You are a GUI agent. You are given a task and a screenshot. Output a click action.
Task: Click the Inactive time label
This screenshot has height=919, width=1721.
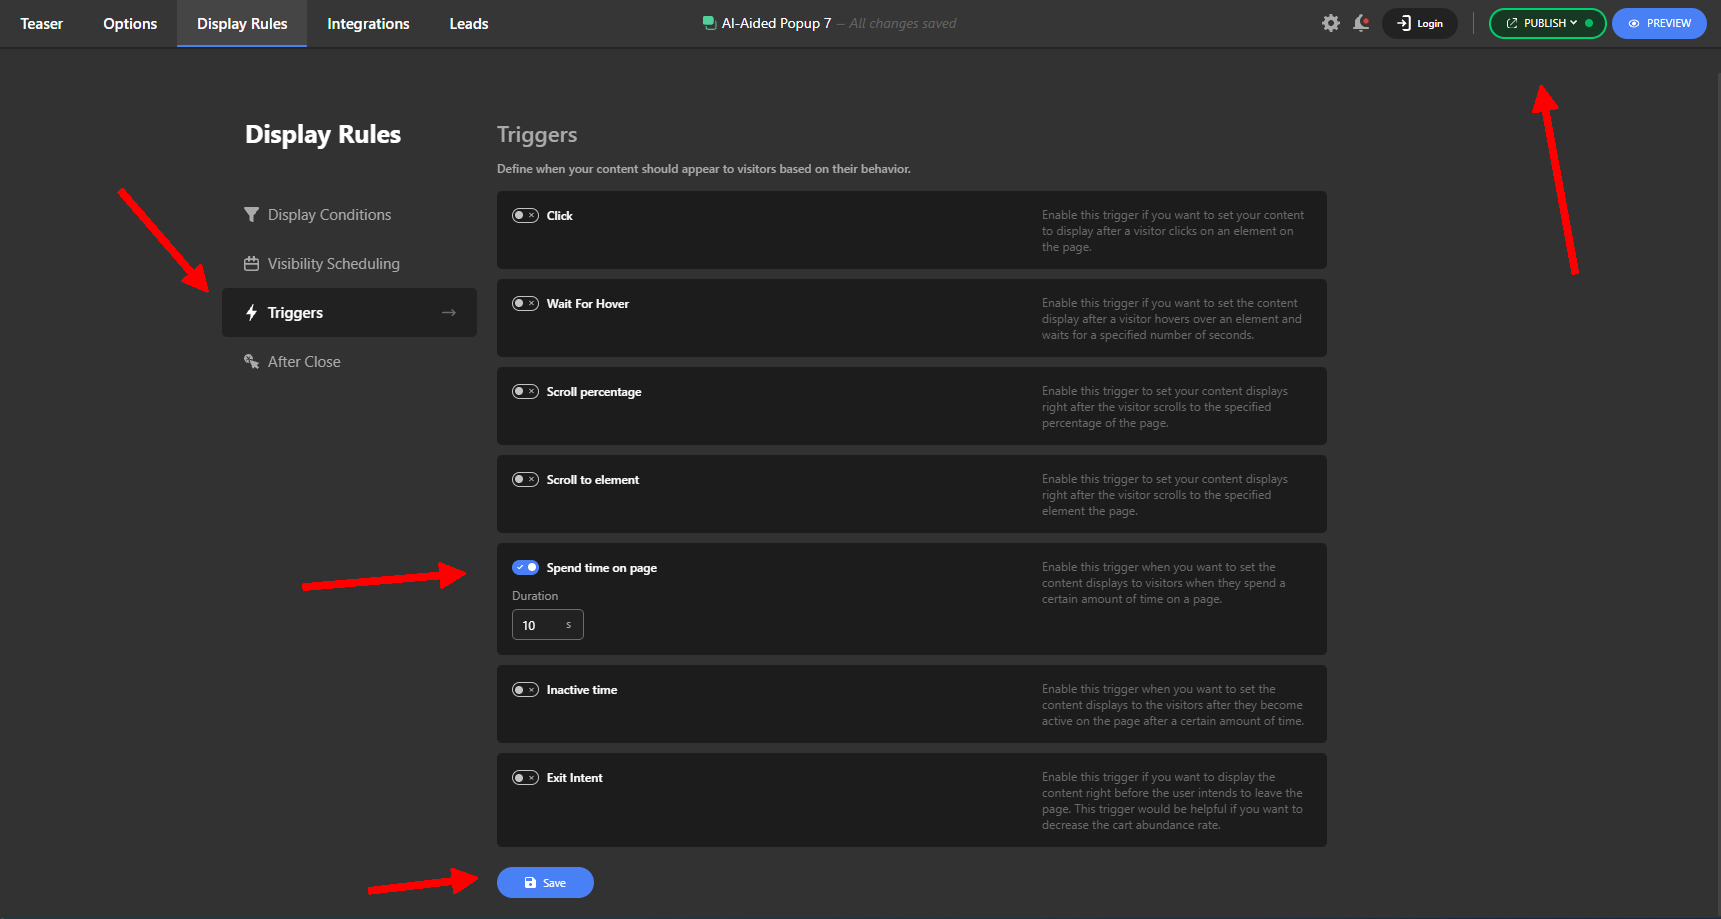click(x=582, y=690)
